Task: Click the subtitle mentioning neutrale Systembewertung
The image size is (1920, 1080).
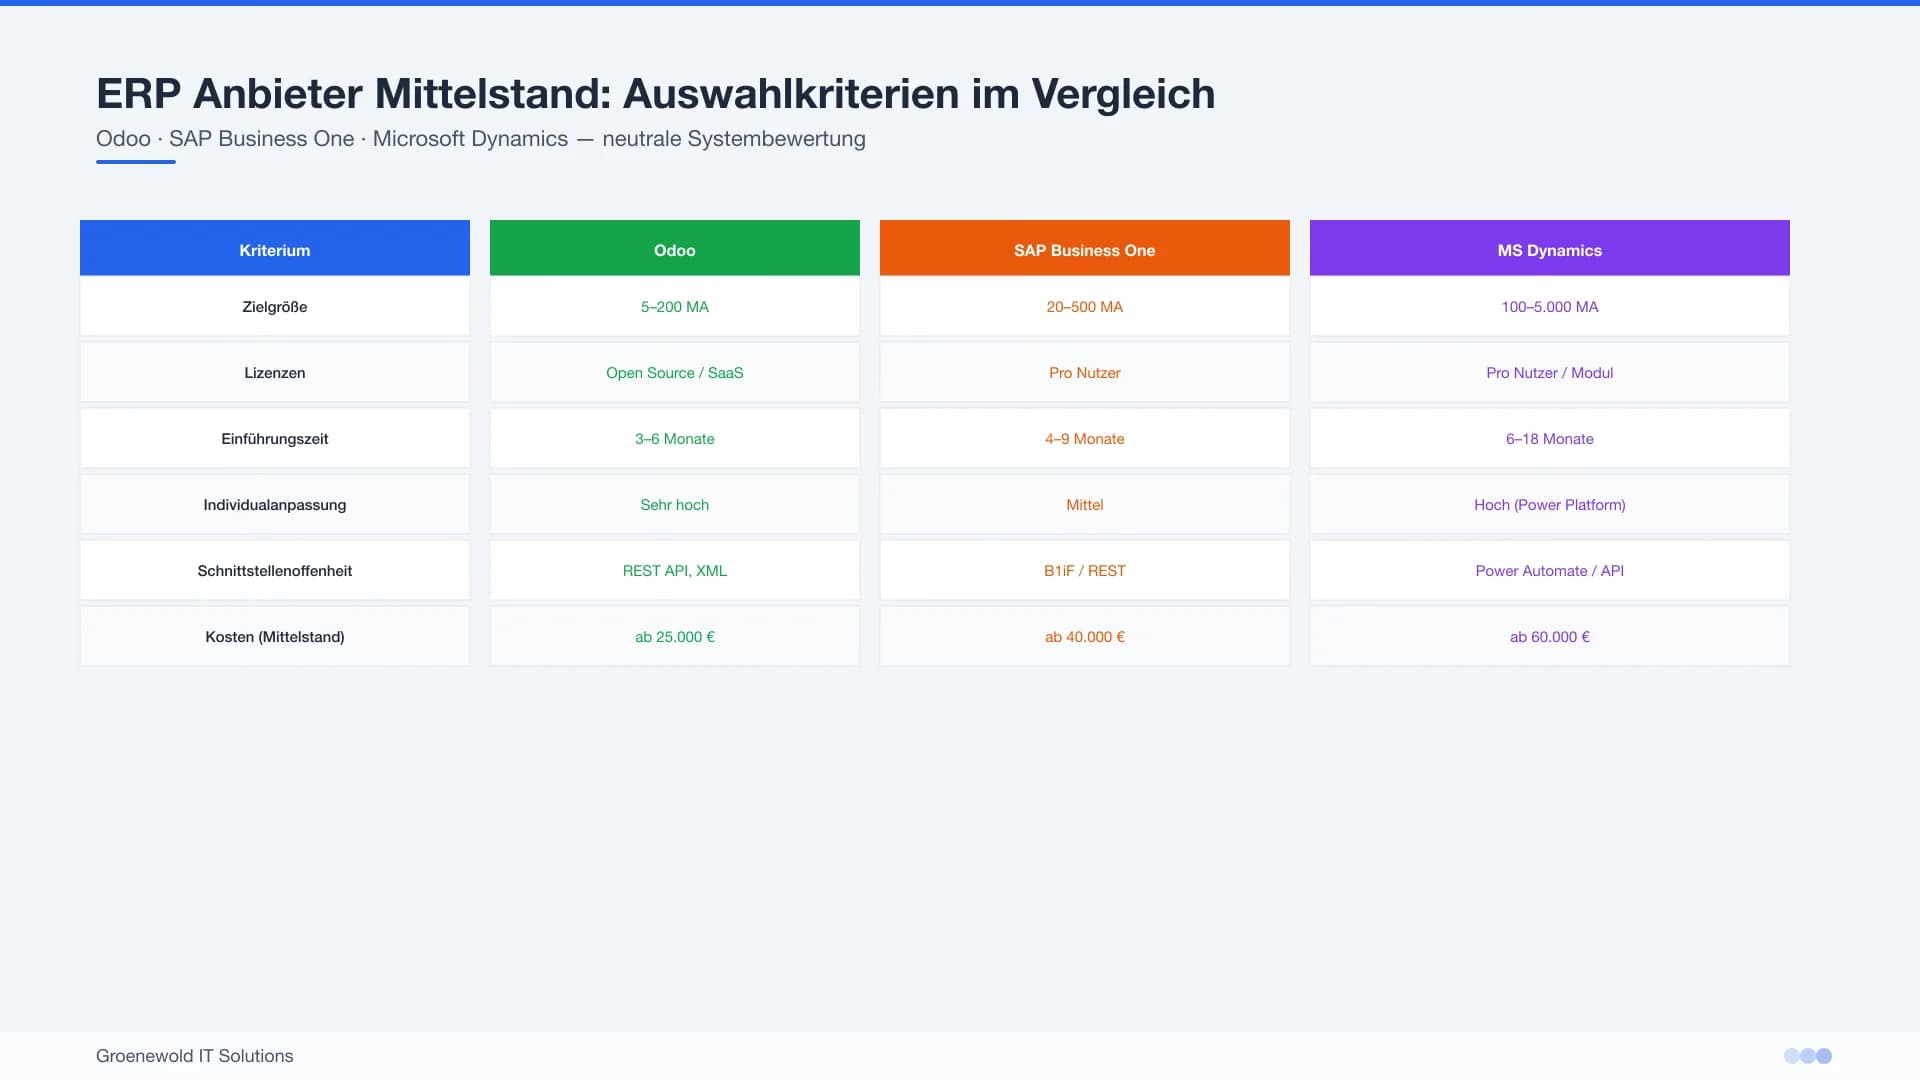Action: (x=481, y=138)
